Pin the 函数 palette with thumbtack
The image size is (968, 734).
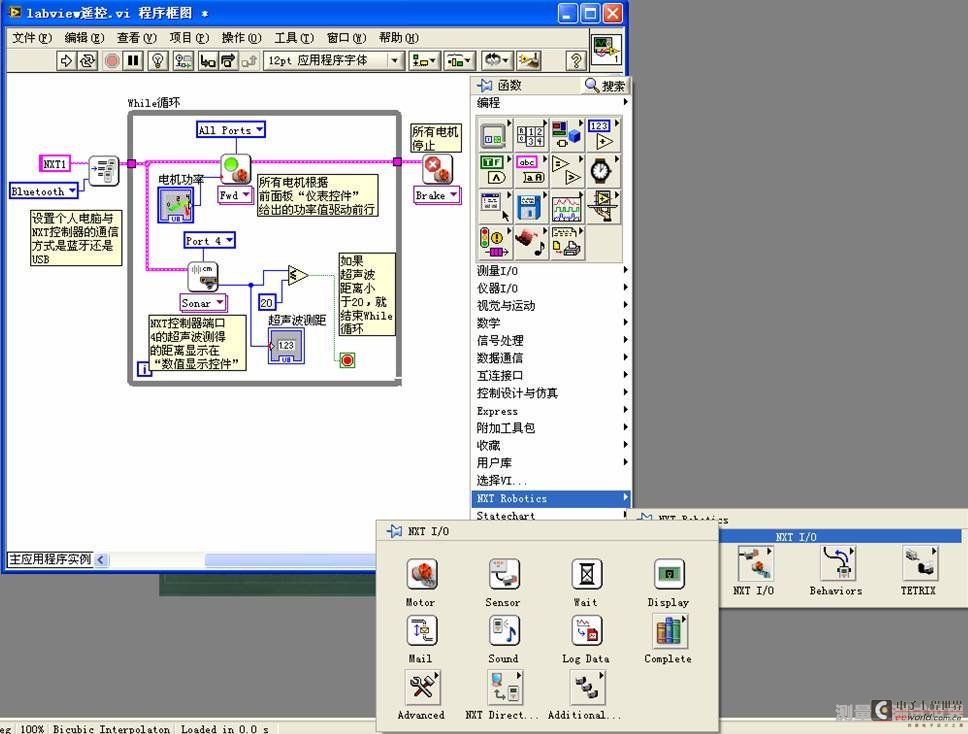click(485, 85)
